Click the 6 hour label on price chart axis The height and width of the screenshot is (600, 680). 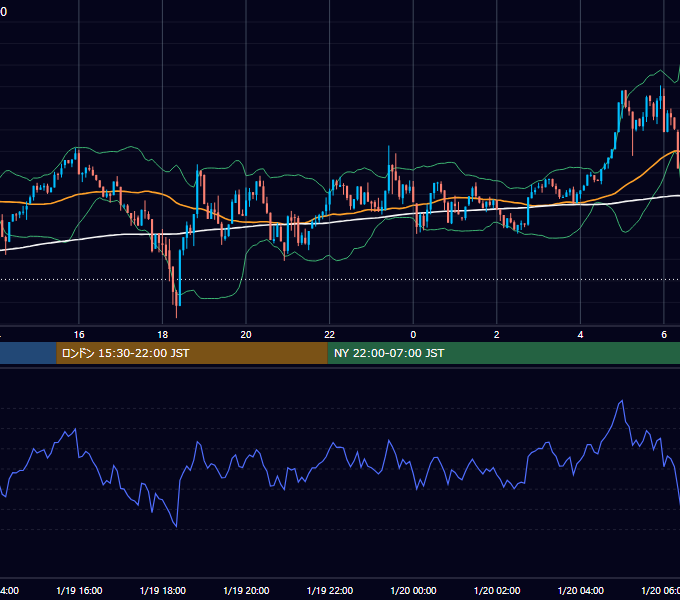coord(664,335)
